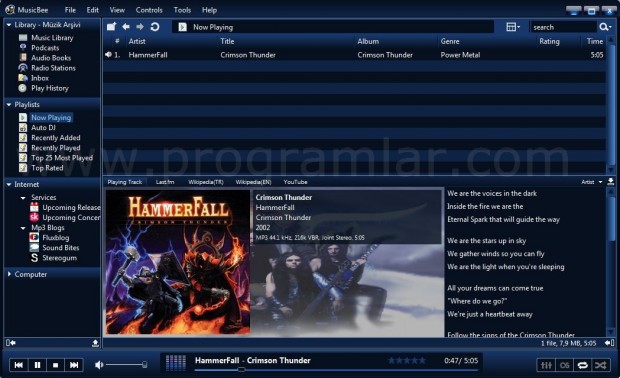The height and width of the screenshot is (378, 620).
Task: Open the Help menu
Action: point(209,10)
